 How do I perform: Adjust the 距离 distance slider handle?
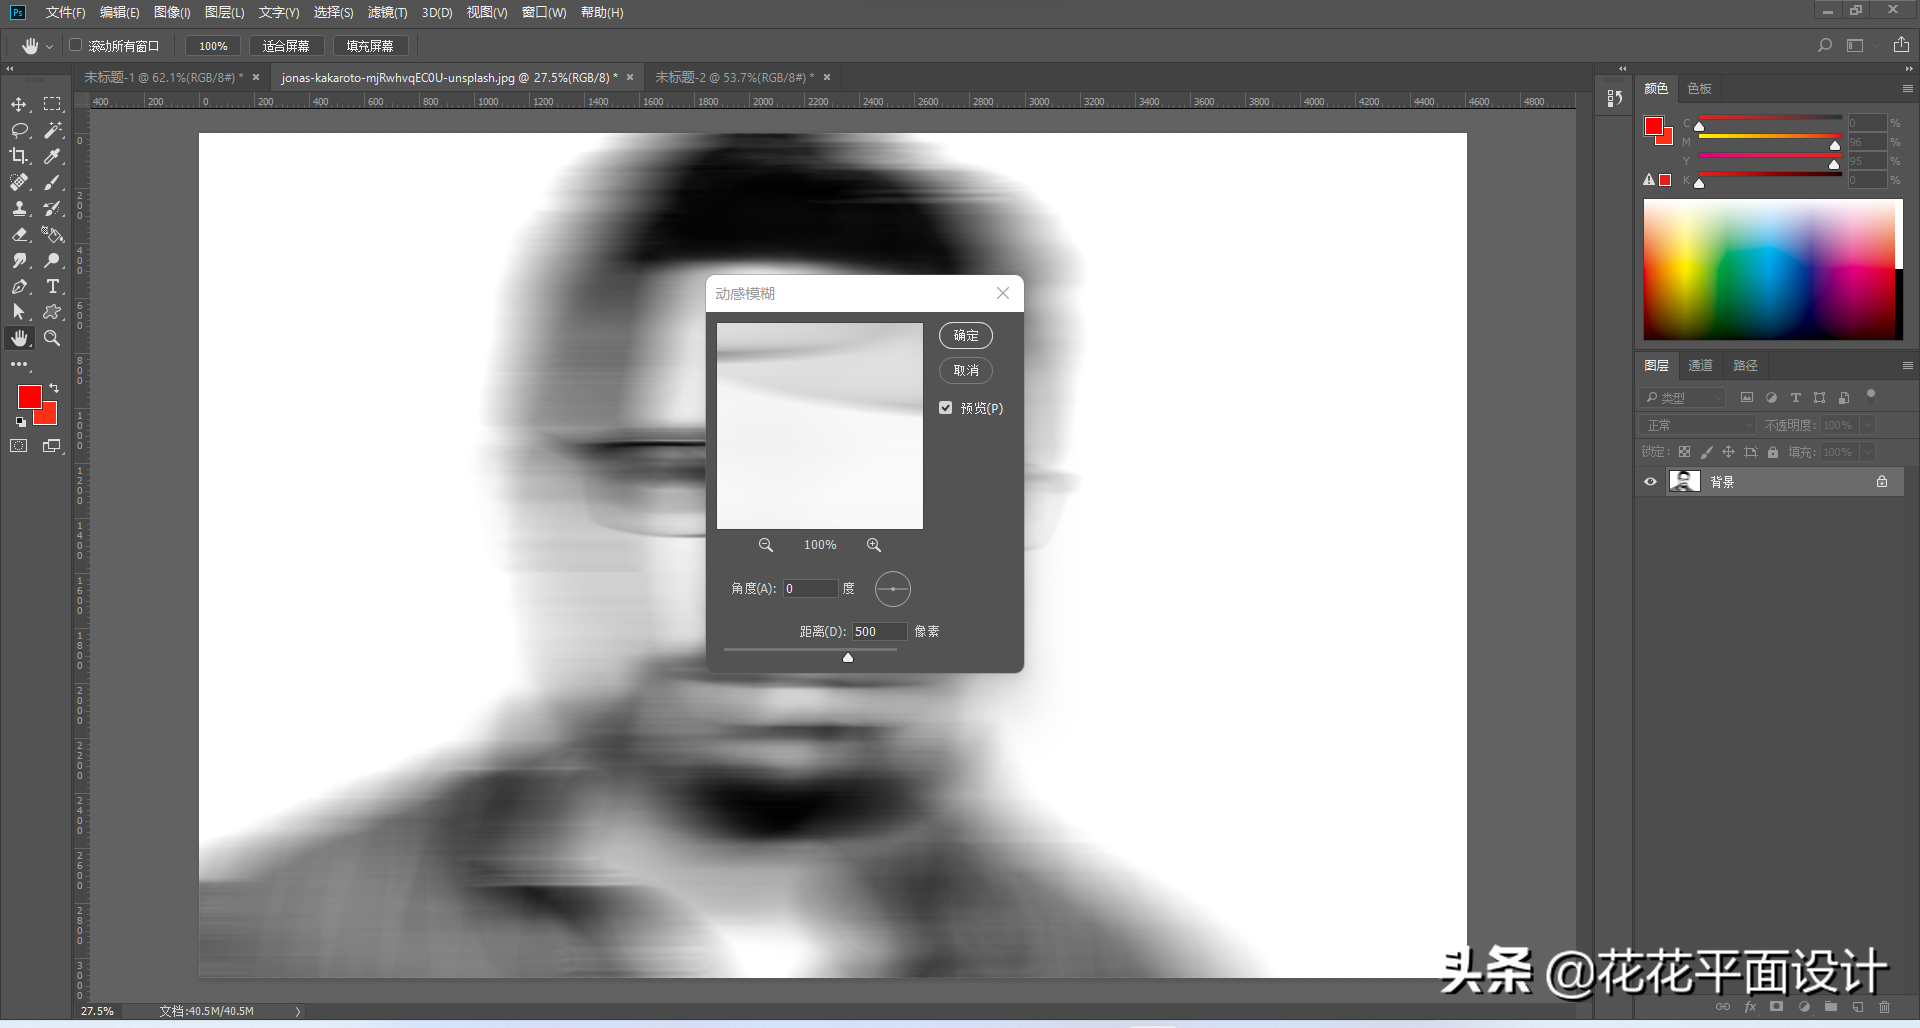pyautogui.click(x=848, y=657)
